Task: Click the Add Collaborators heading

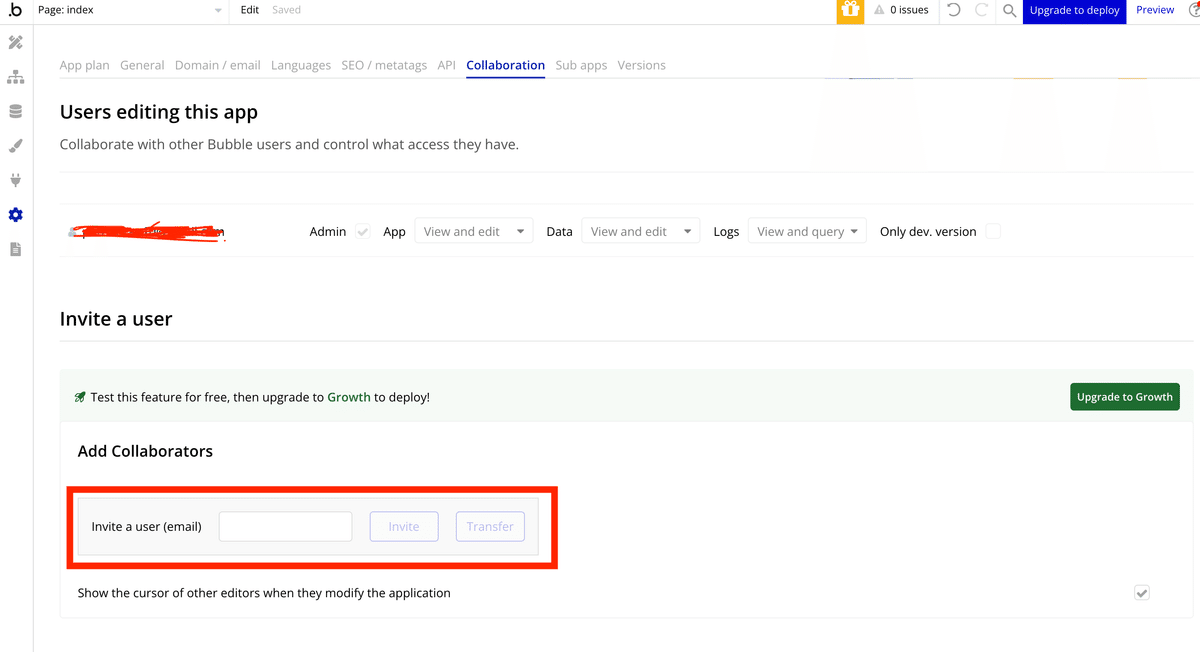Action: point(145,451)
